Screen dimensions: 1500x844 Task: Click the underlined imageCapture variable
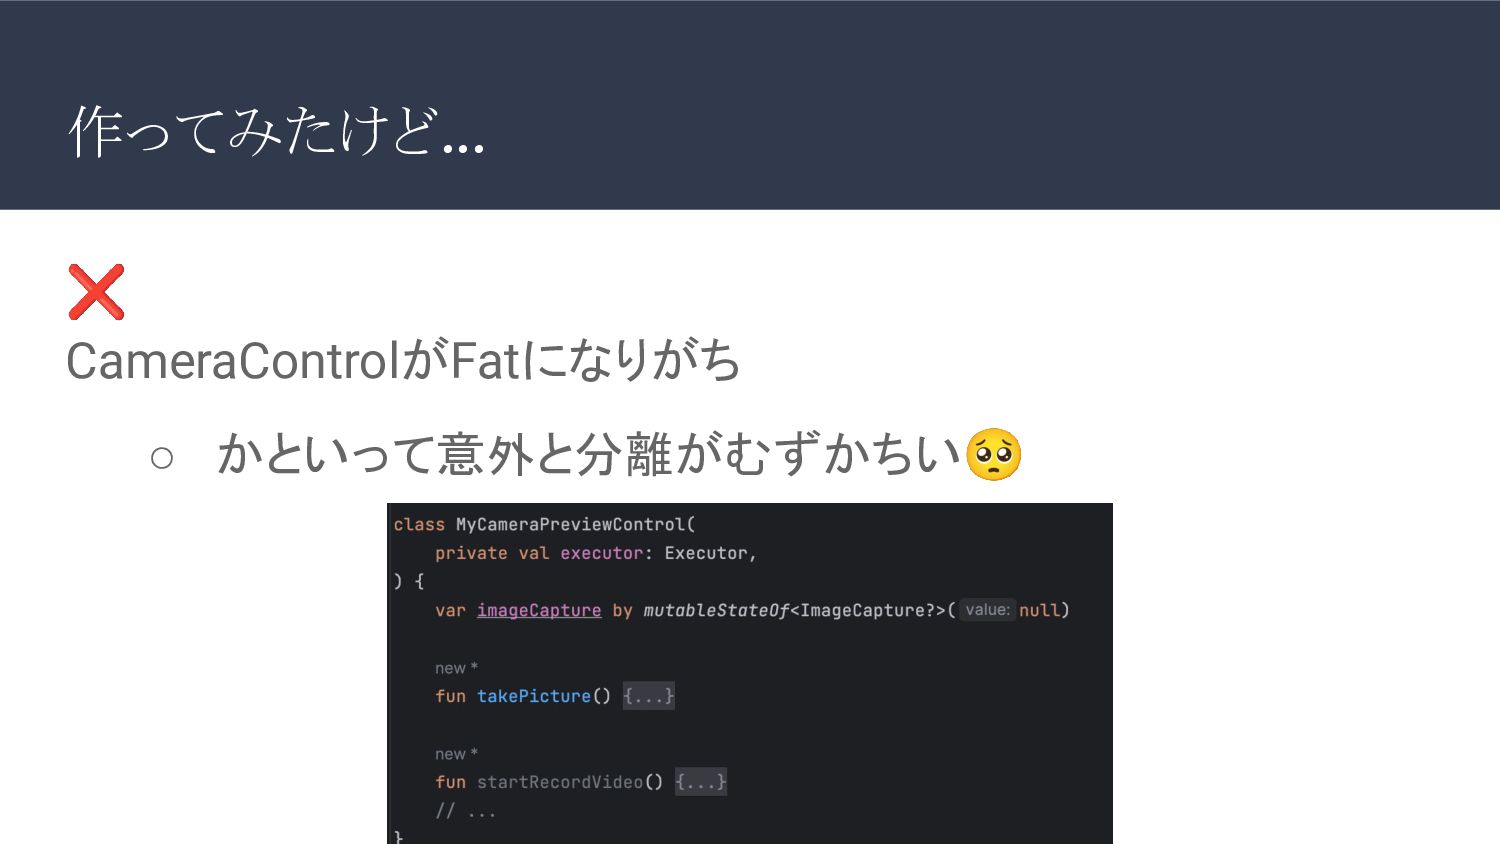pyautogui.click(x=538, y=610)
